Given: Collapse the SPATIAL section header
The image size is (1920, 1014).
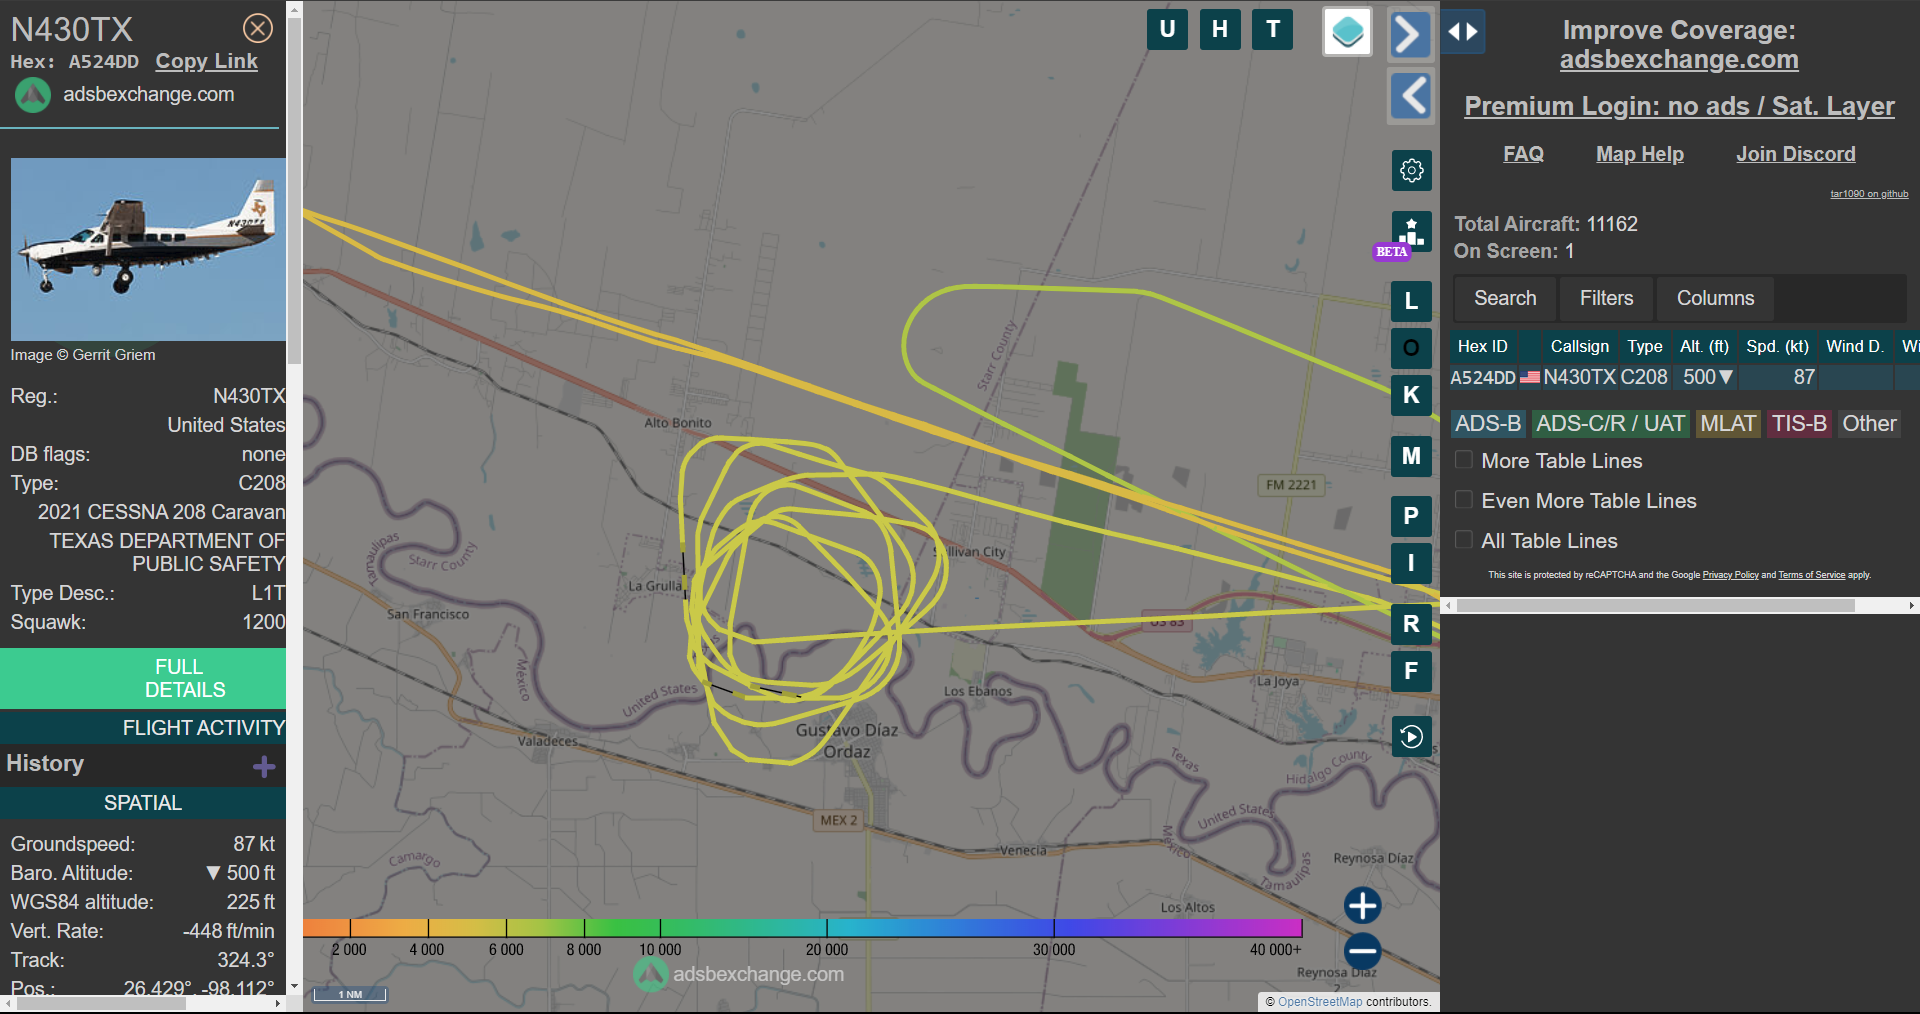Looking at the screenshot, I should pyautogui.click(x=143, y=803).
